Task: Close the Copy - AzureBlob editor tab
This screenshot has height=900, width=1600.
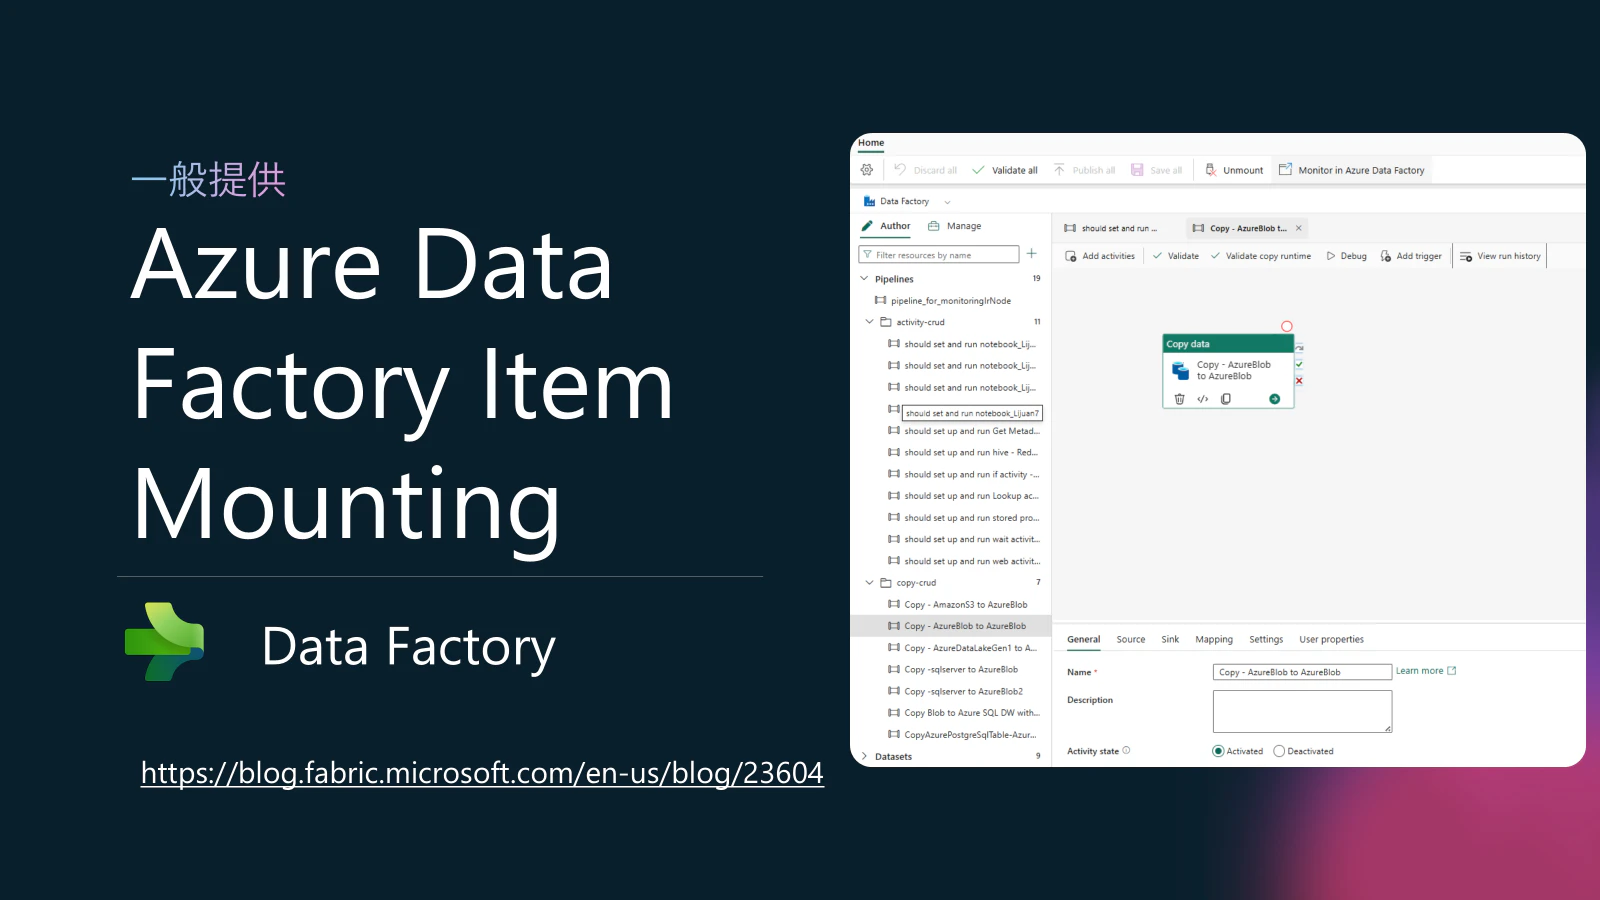Action: [1299, 228]
